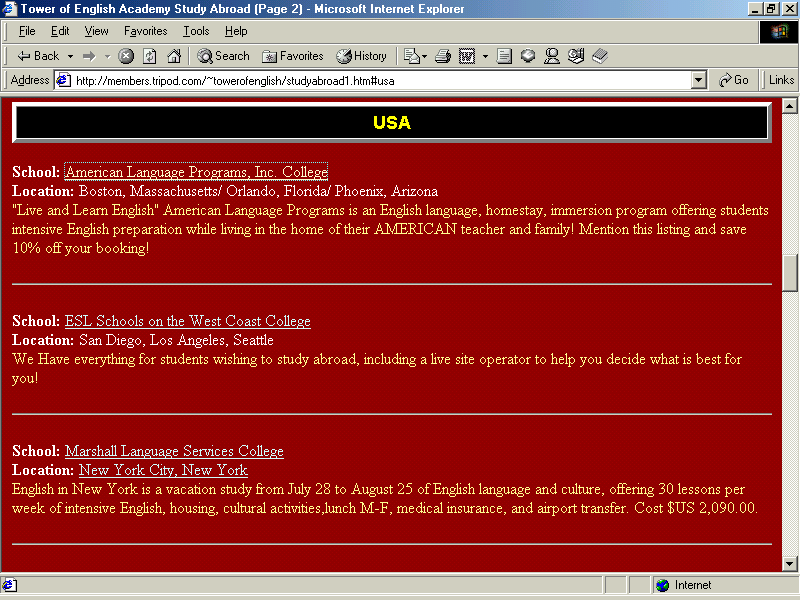
Task: Go to the Home page
Action: click(174, 56)
